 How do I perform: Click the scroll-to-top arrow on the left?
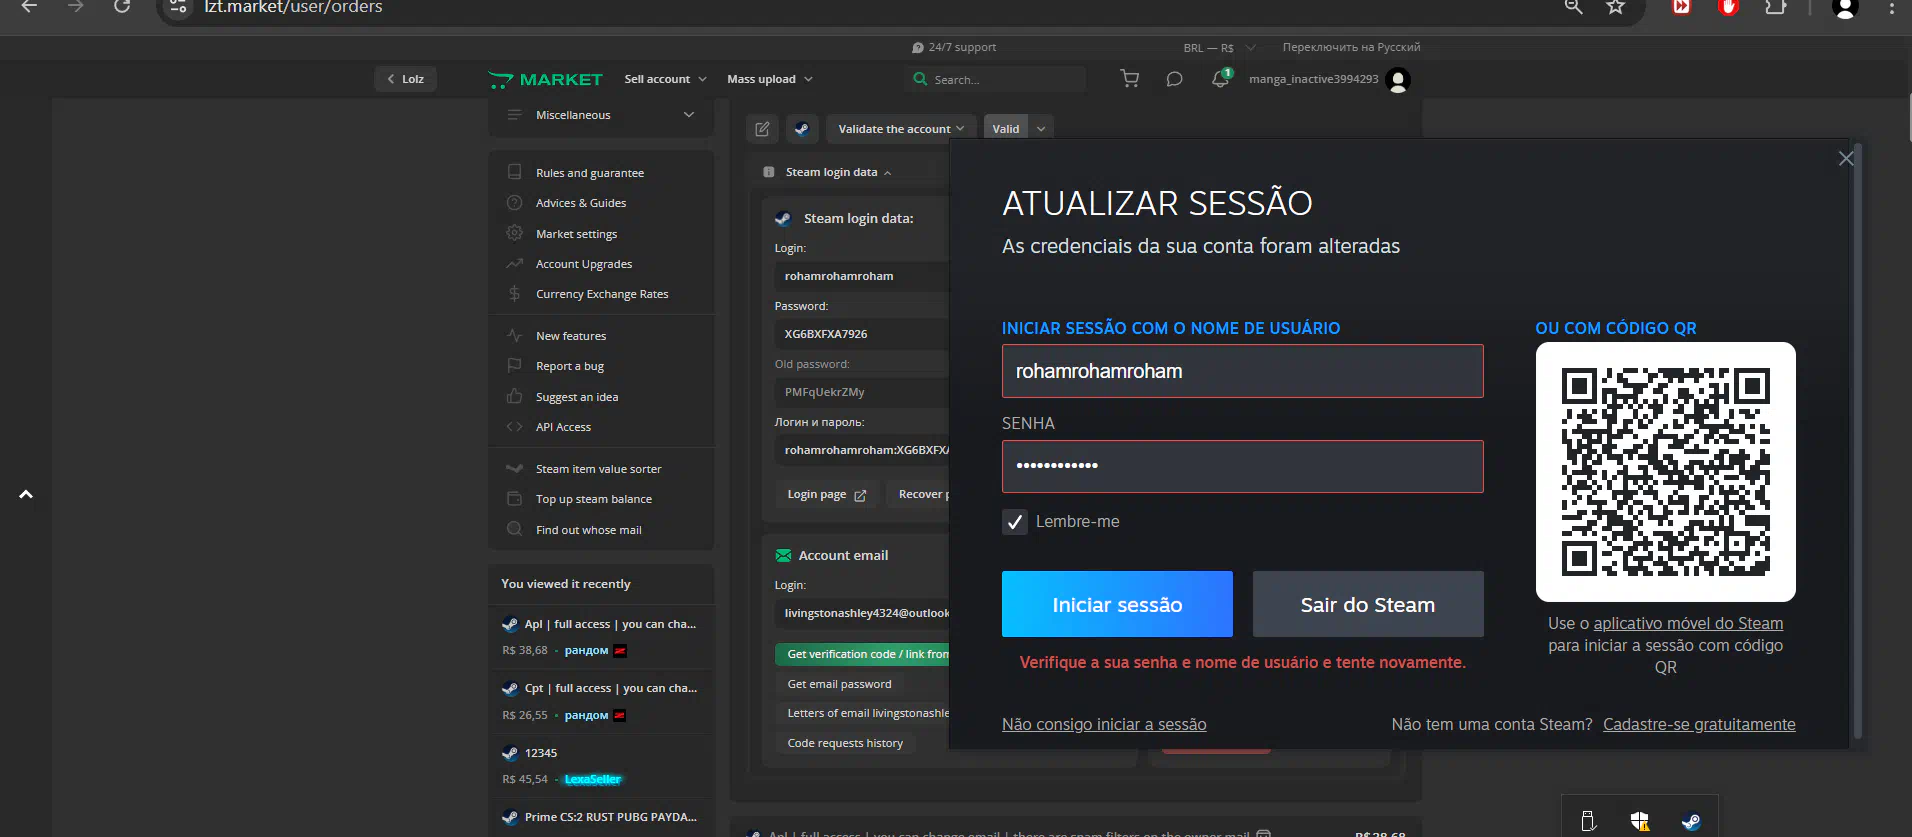[x=26, y=494]
